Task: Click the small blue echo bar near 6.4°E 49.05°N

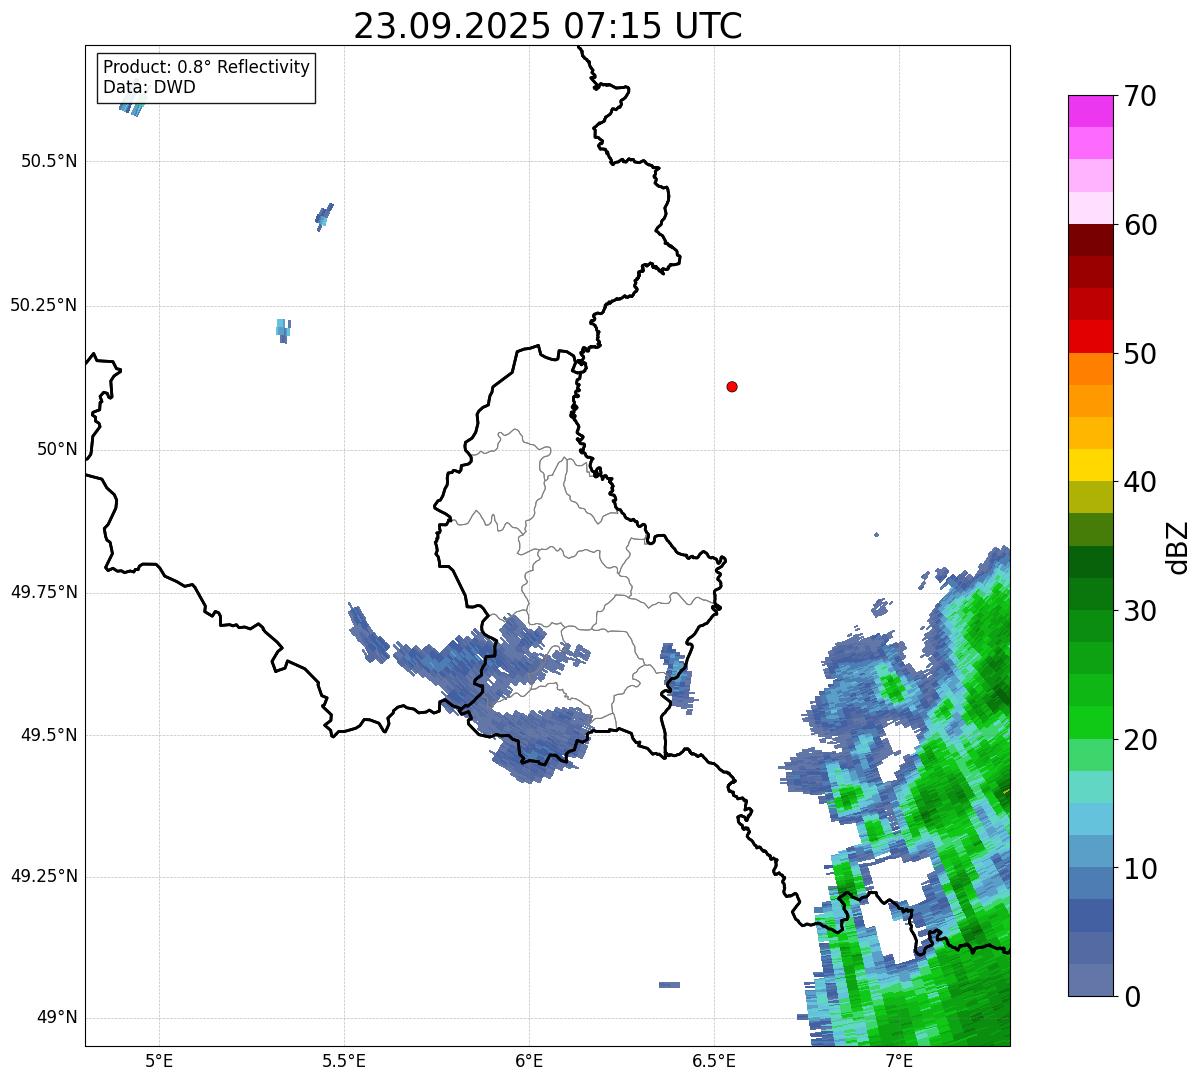Action: click(669, 985)
